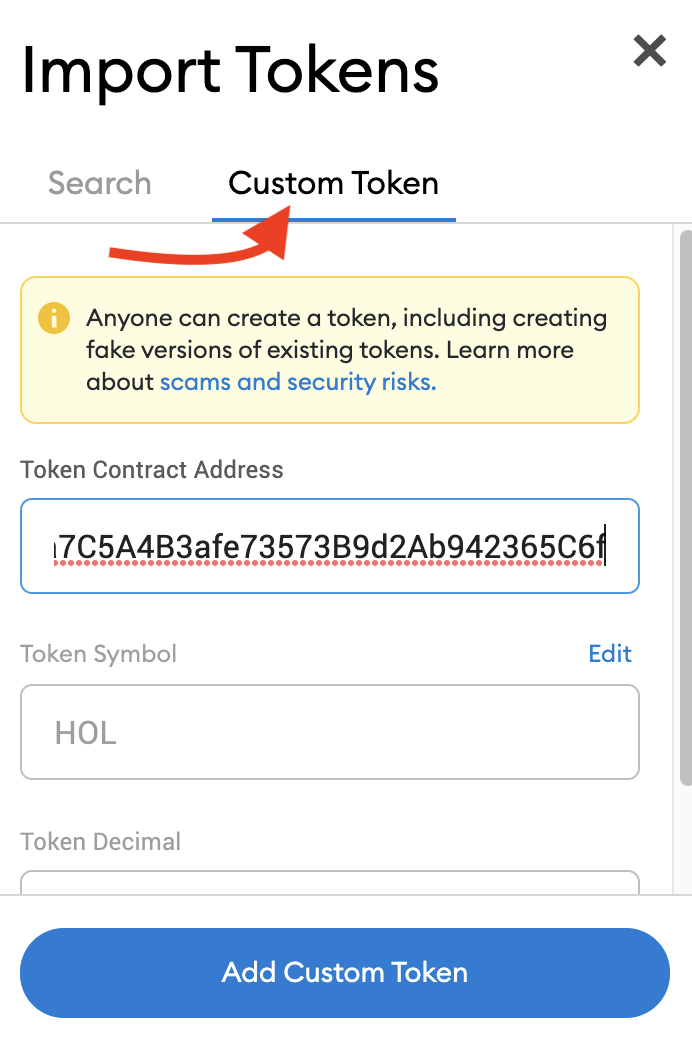692x1044 pixels.
Task: Click the blue underline beneath Custom Token
Action: click(x=333, y=219)
